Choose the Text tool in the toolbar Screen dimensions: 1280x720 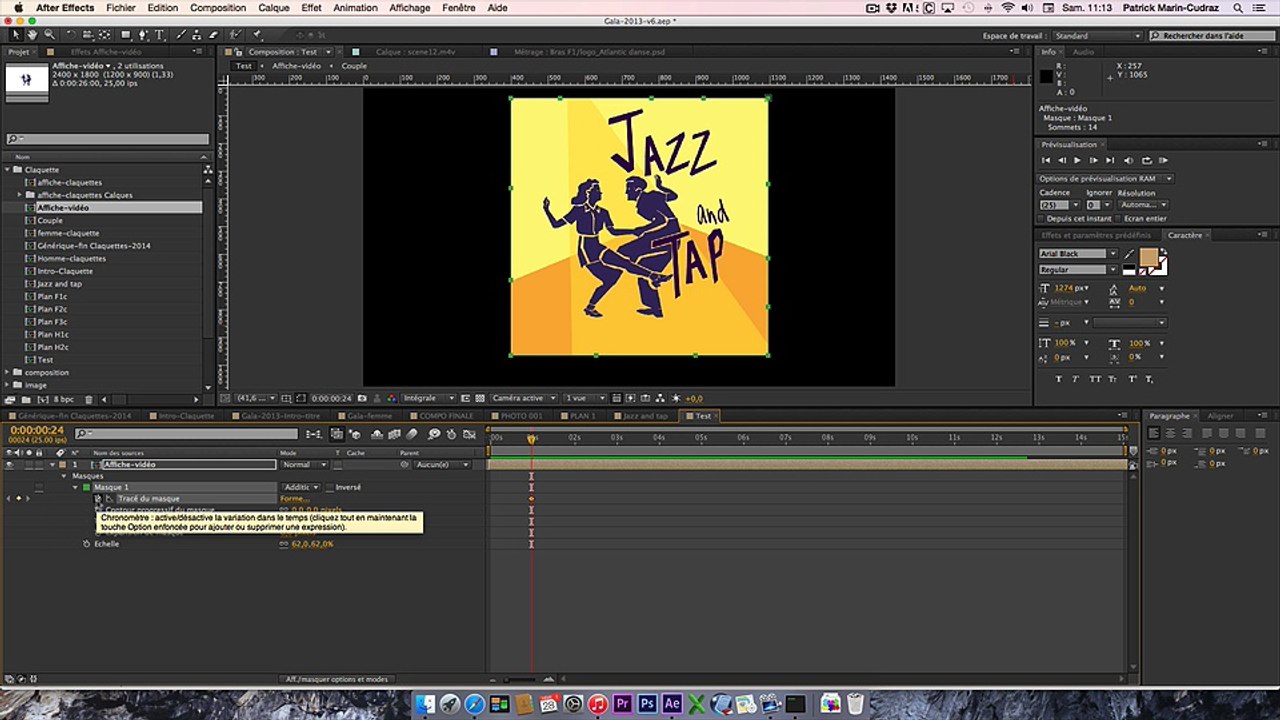point(160,35)
